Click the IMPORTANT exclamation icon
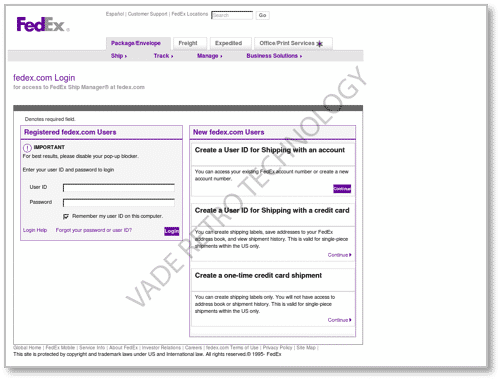This screenshot has height=381, width=501. click(27, 148)
